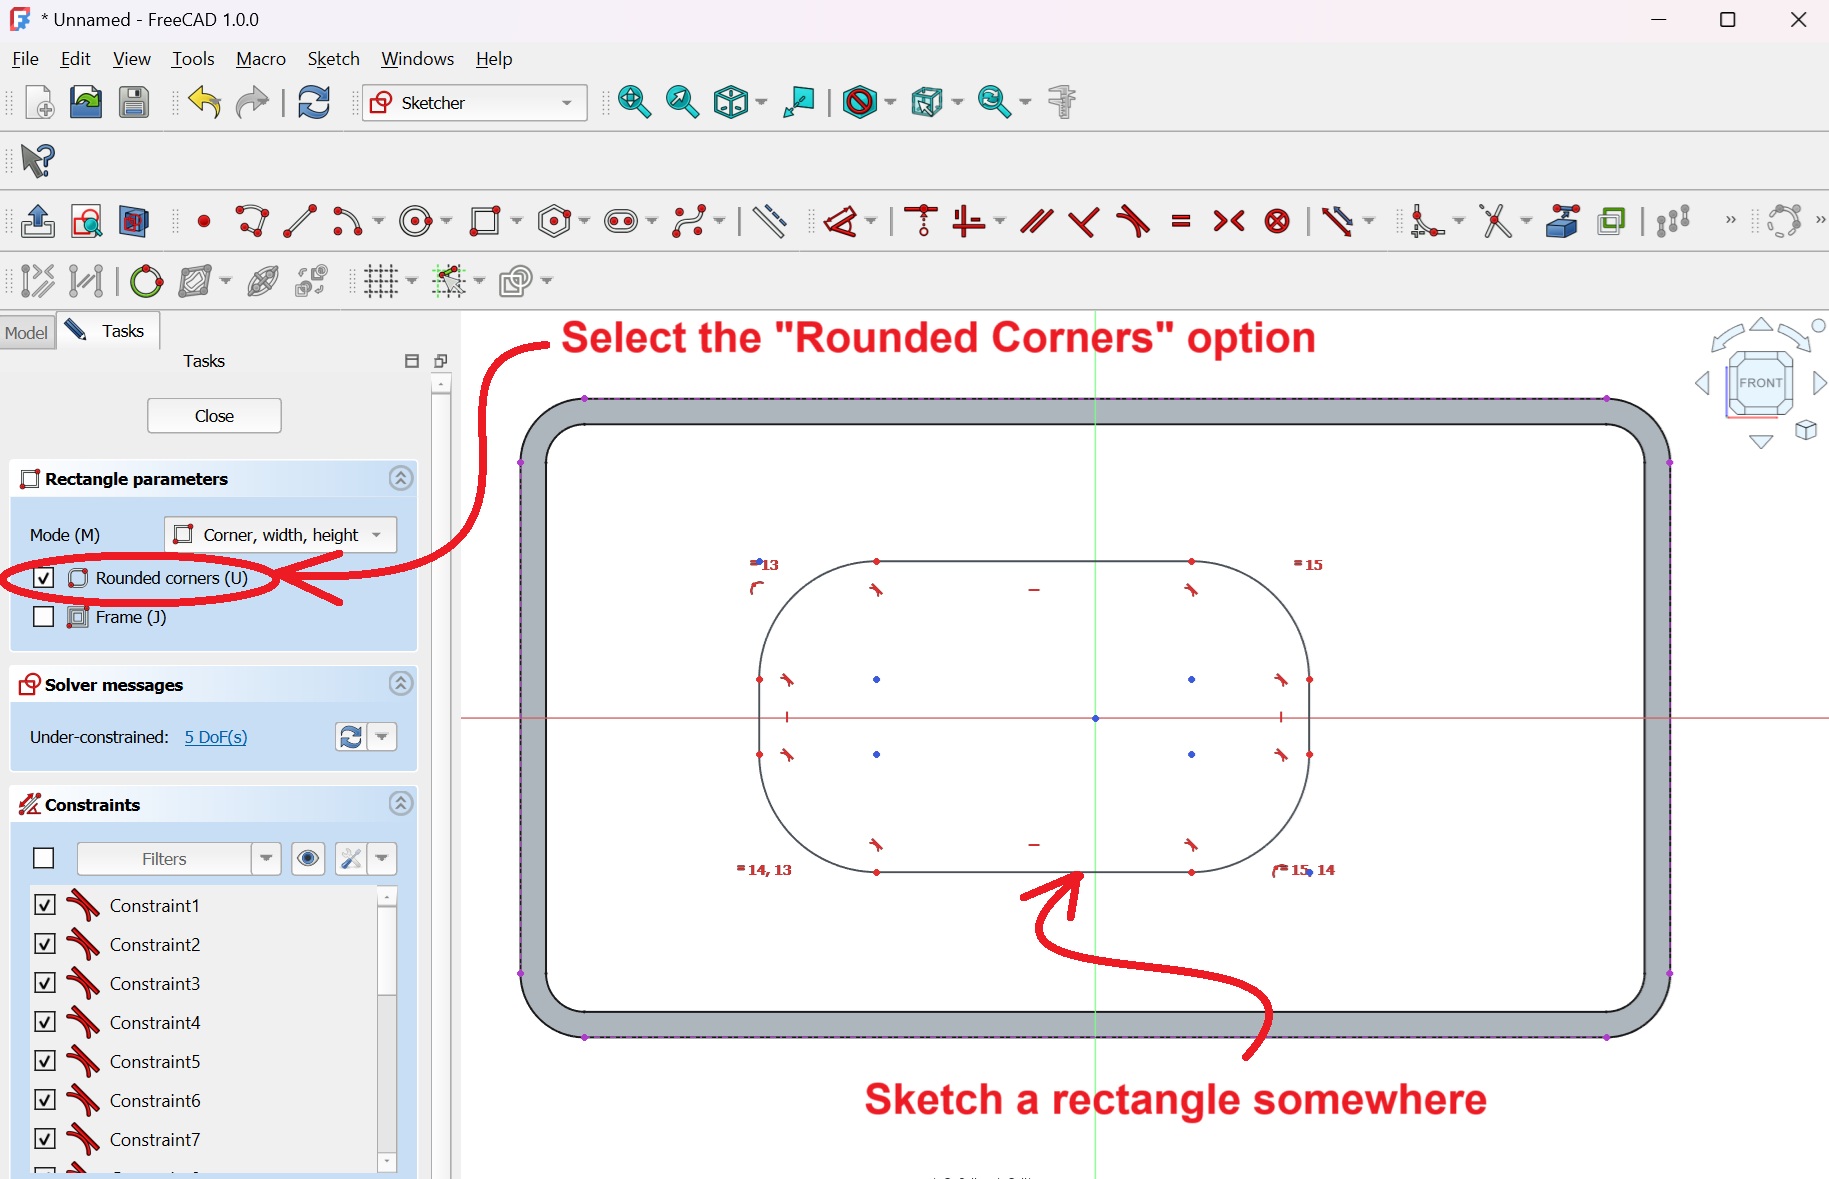The height and width of the screenshot is (1179, 1829).
Task: Uncheck the Rounded corners option
Action: point(44,578)
